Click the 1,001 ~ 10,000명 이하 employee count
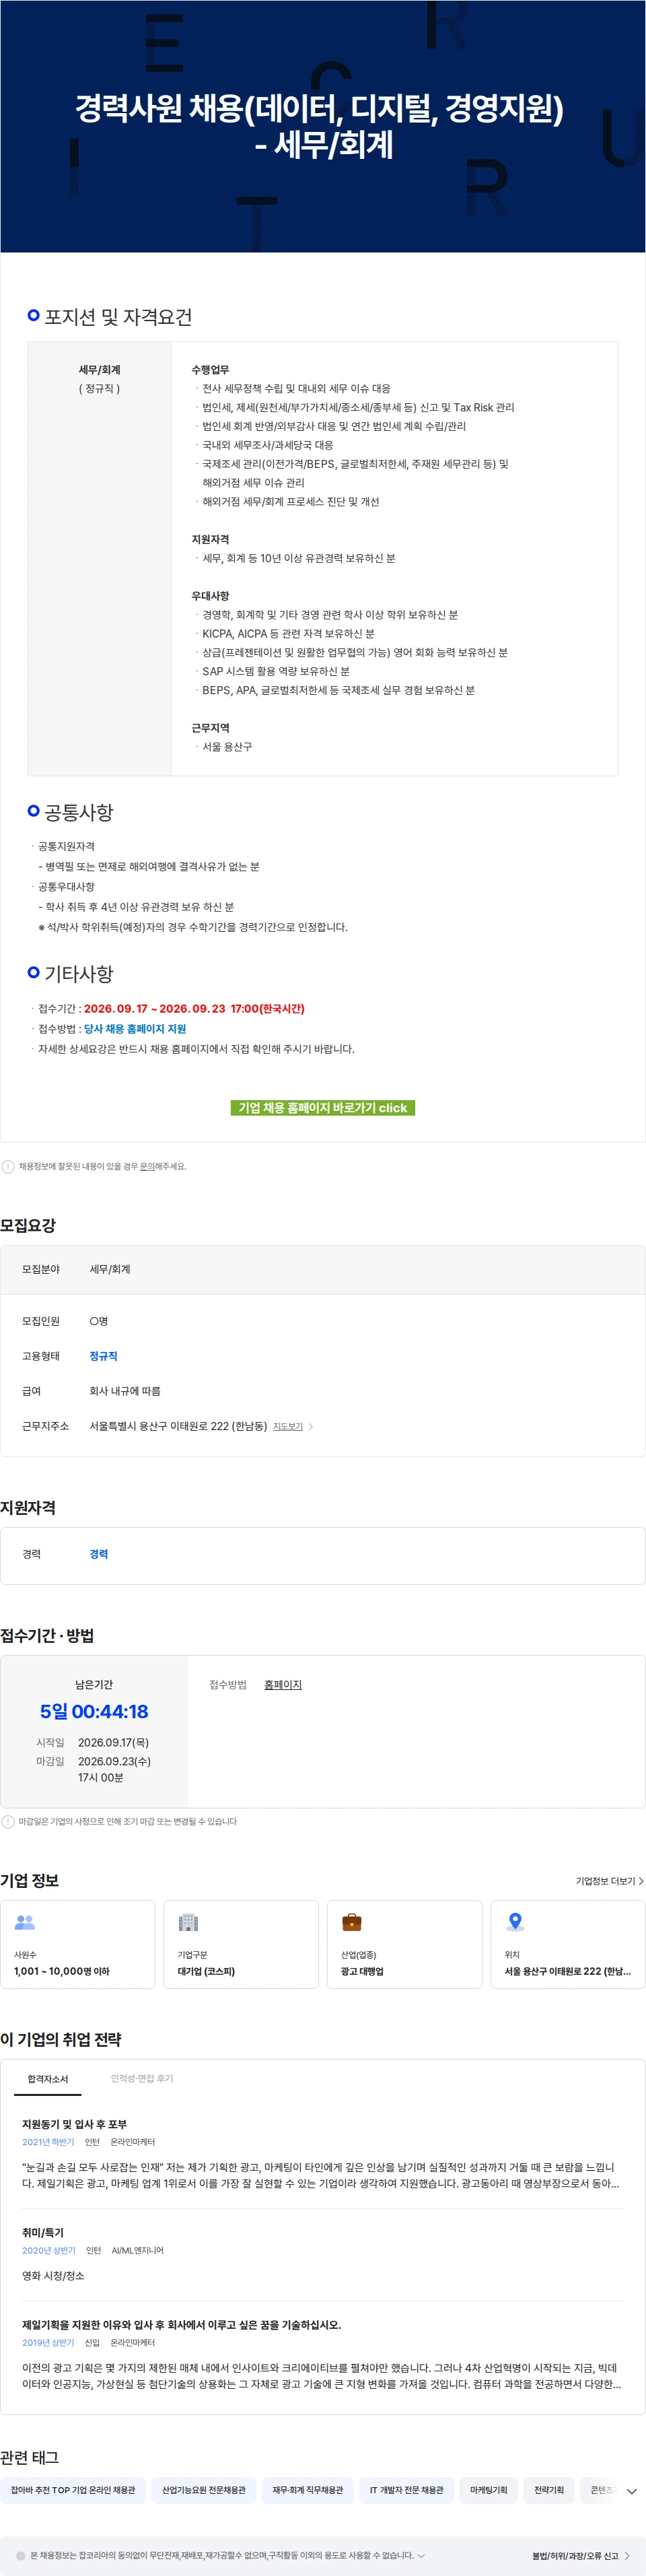 pos(62,1971)
